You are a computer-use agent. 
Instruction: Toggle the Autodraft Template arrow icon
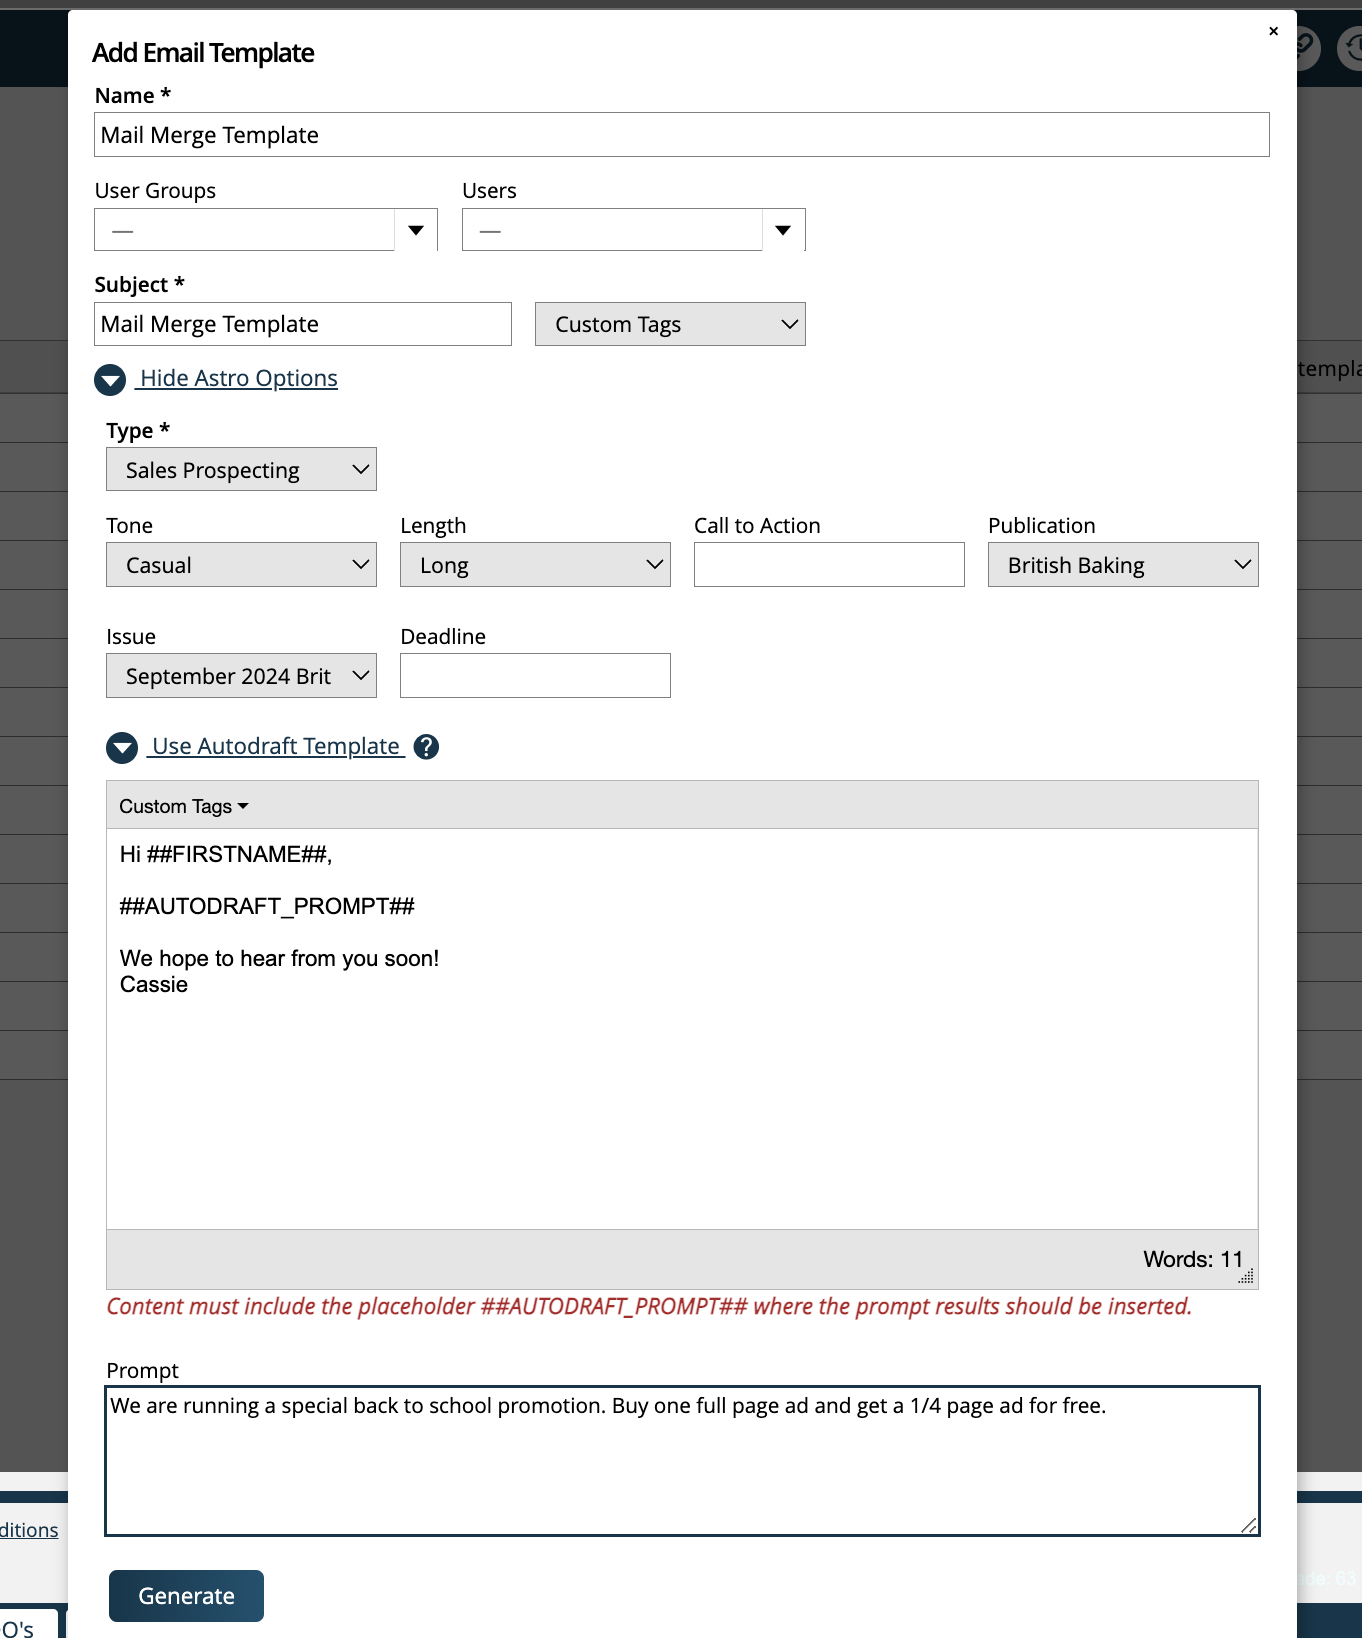[x=122, y=748]
